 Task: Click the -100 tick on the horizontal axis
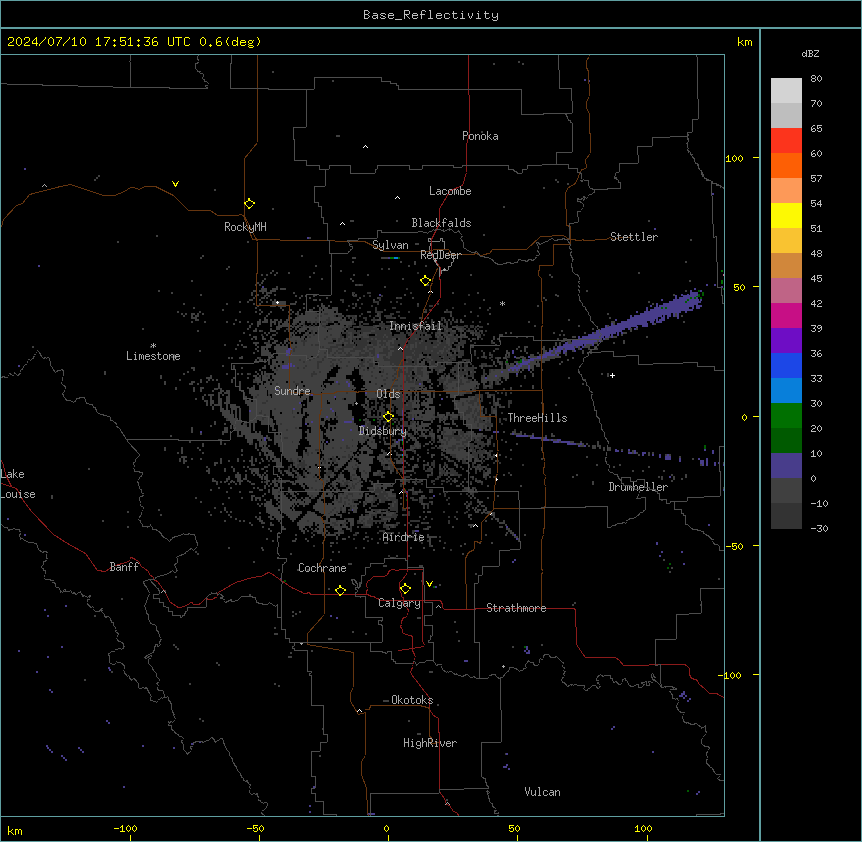(x=125, y=828)
